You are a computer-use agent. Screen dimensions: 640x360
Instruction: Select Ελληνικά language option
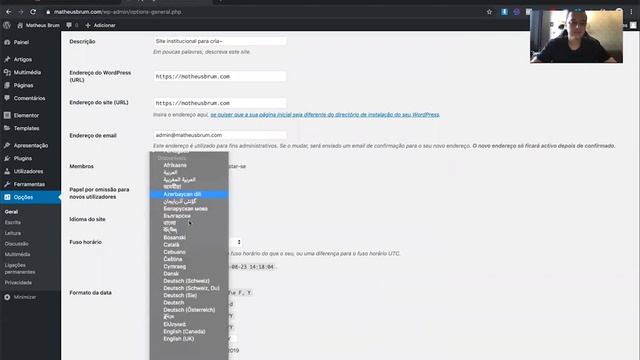[x=174, y=324]
